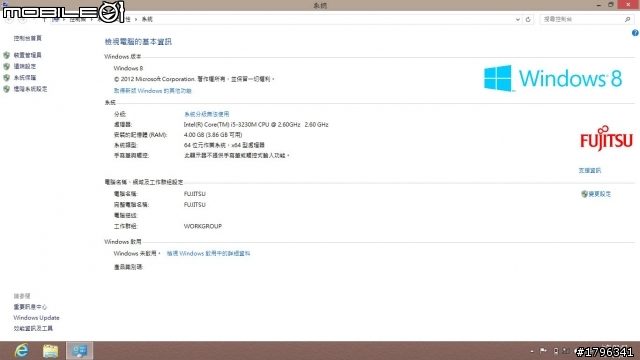This screenshot has width=640, height=360.
Task: Click 取得新版 Windows 的其他功能 link
Action: (152, 91)
